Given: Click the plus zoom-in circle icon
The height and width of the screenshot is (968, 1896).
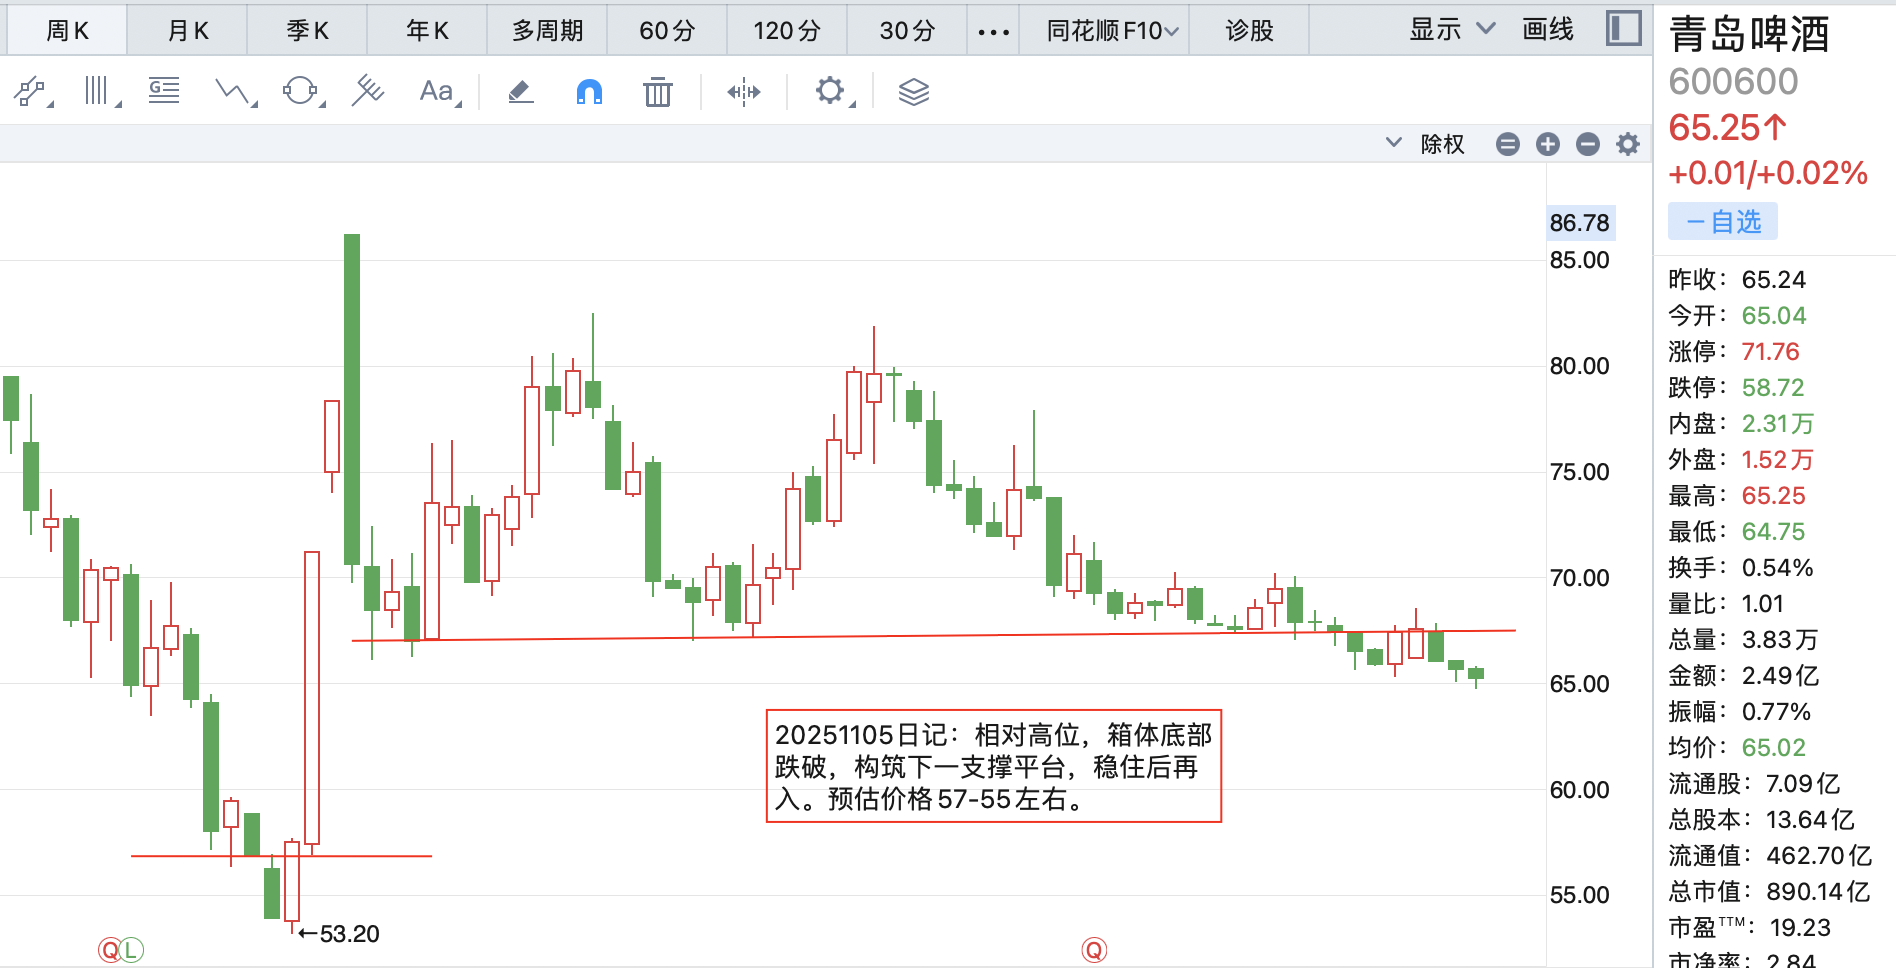Looking at the screenshot, I should 1548,144.
